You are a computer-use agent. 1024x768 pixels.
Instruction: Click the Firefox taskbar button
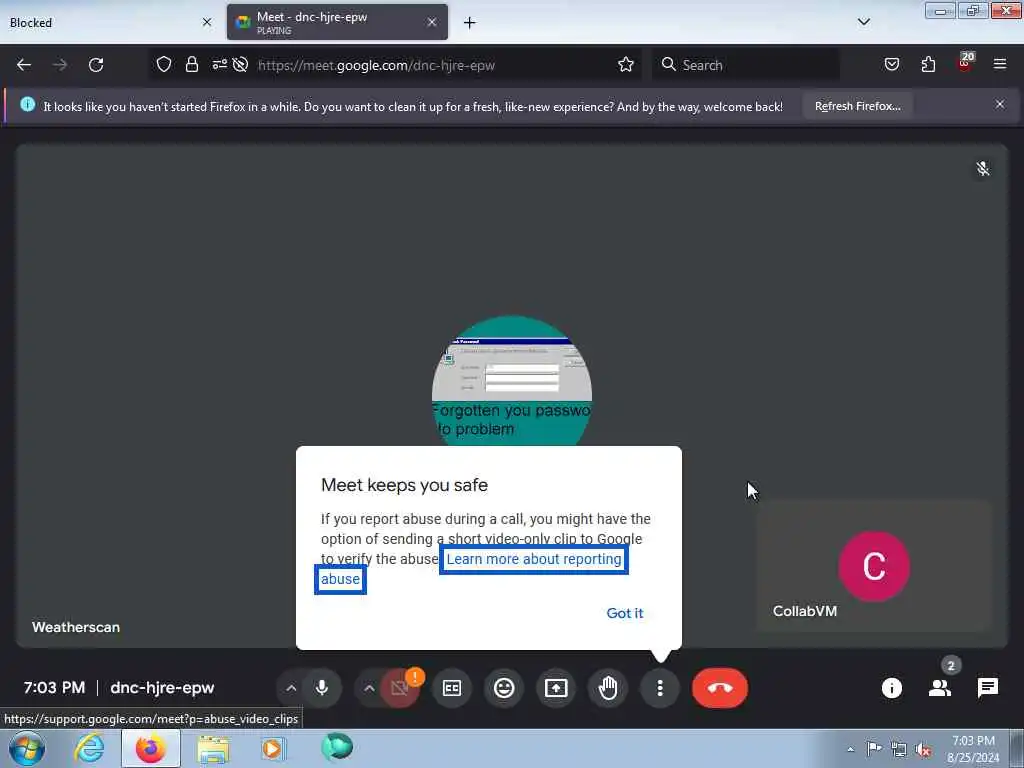[151, 748]
